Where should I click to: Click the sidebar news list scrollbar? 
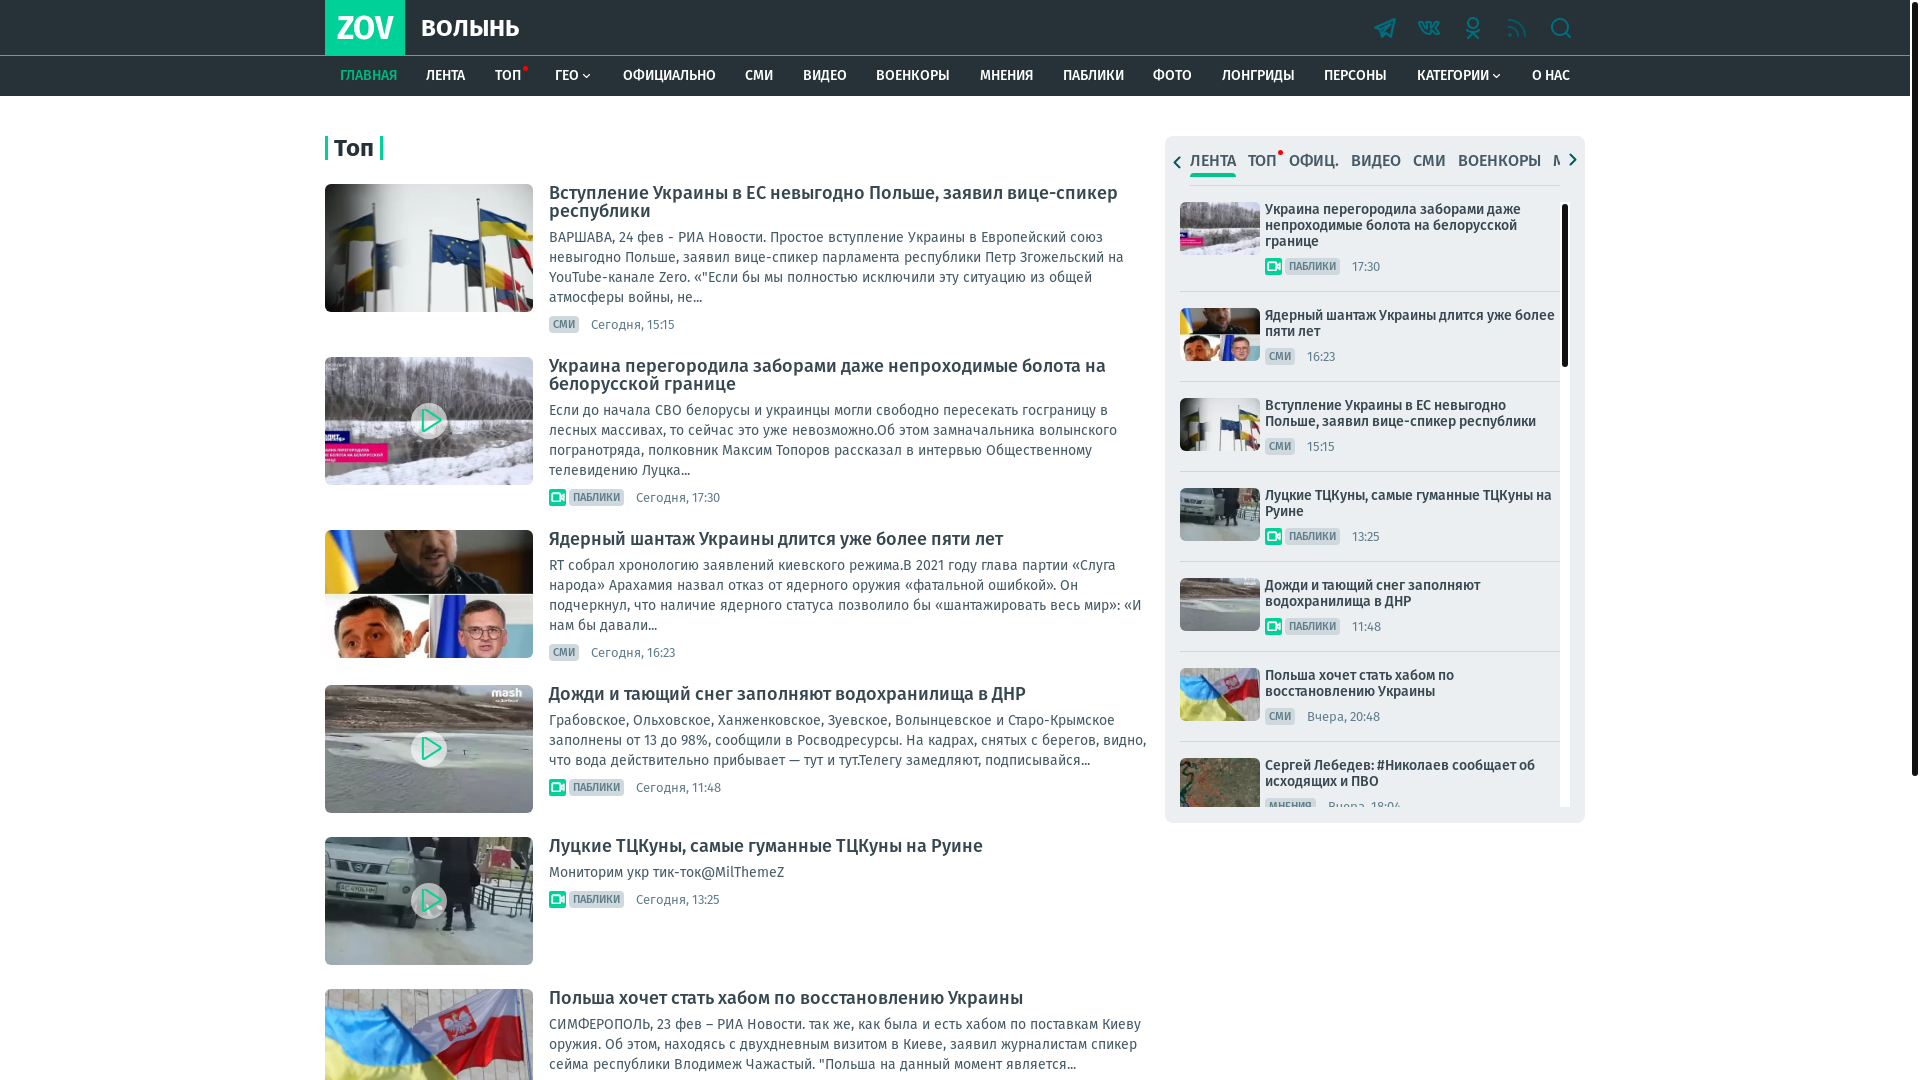[1565, 285]
